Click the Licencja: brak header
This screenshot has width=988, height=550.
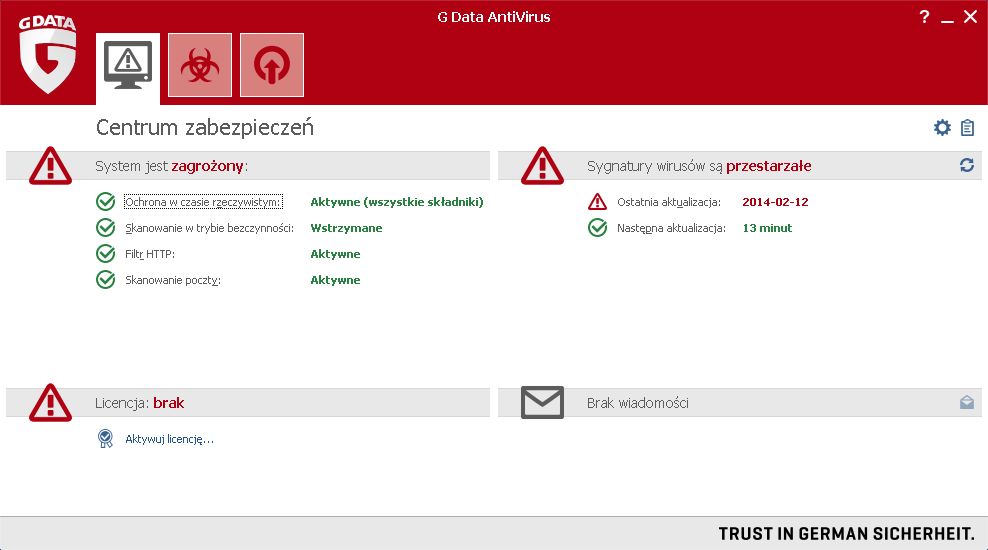pos(139,403)
